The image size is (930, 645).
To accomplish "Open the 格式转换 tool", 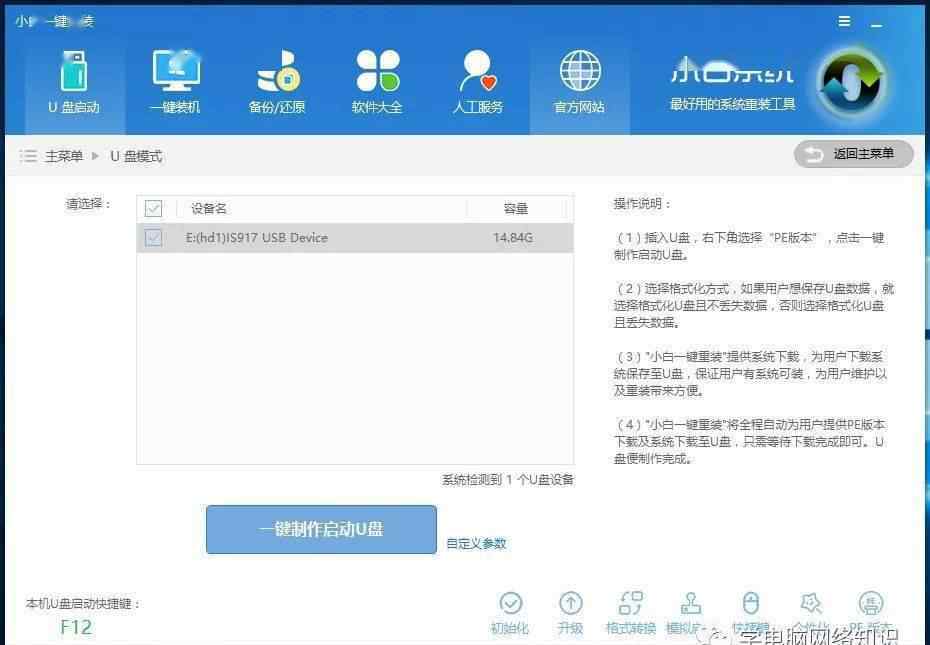I will point(630,612).
